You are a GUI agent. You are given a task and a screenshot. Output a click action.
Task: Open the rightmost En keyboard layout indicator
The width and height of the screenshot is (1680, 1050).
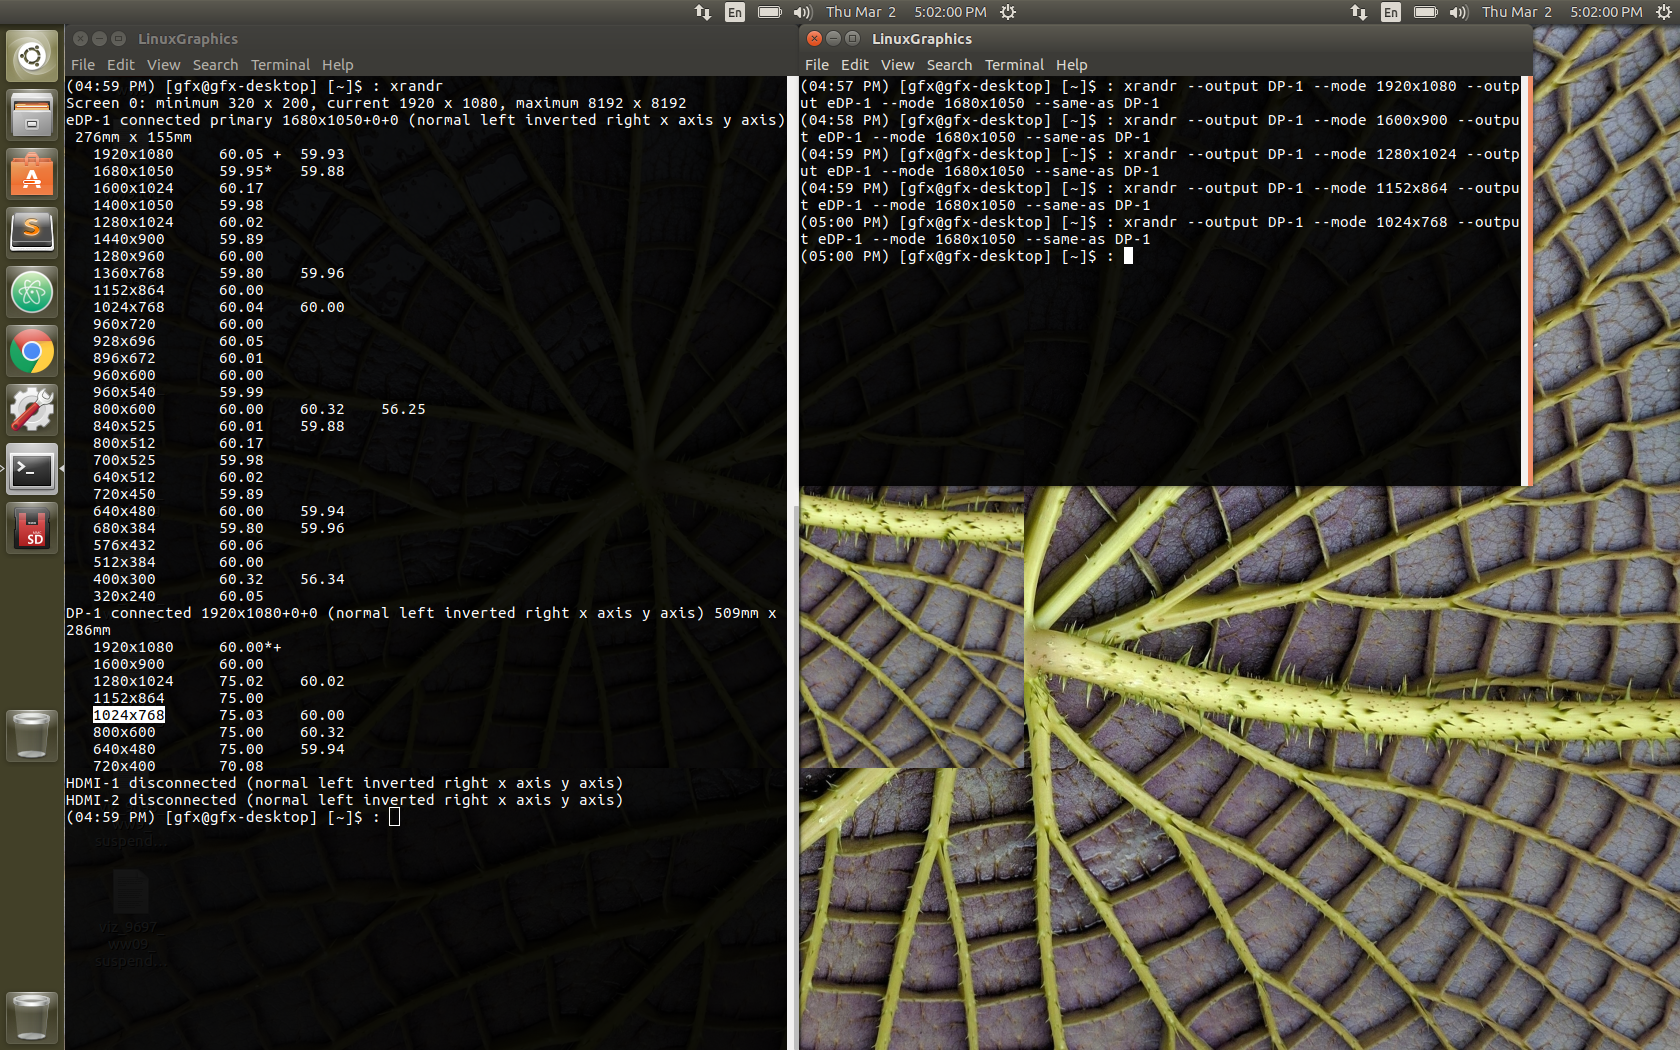click(1391, 12)
